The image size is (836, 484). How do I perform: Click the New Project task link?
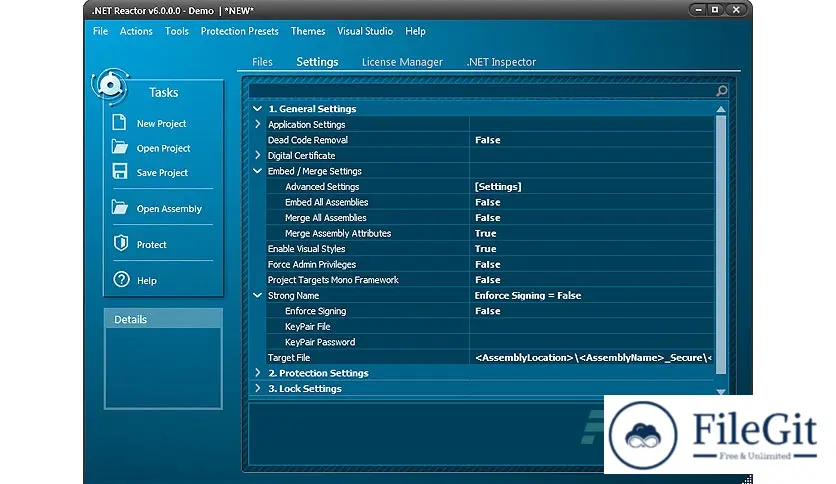click(161, 124)
